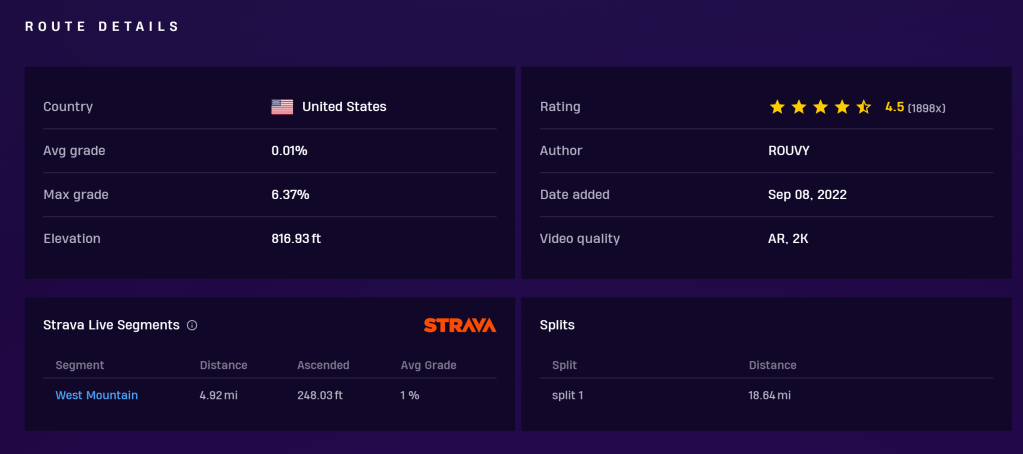Click the Strava Live Segments info icon

[x=192, y=325]
